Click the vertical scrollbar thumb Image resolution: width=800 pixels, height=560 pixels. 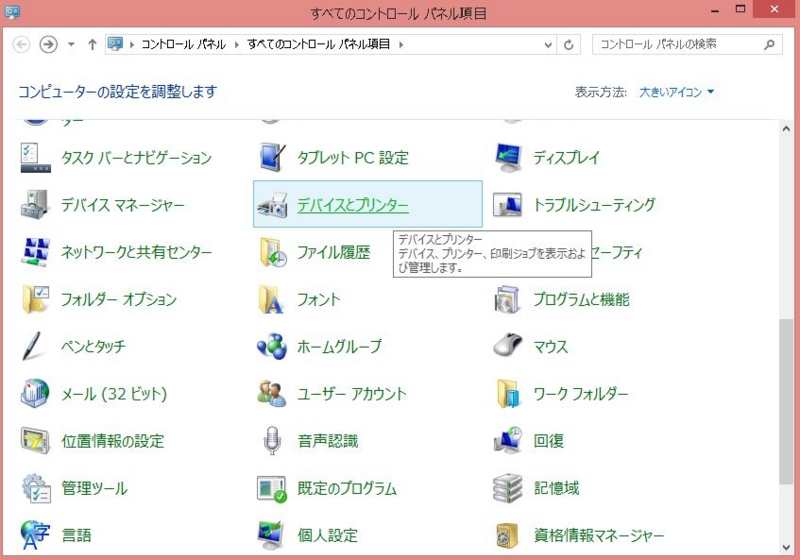[x=786, y=401]
